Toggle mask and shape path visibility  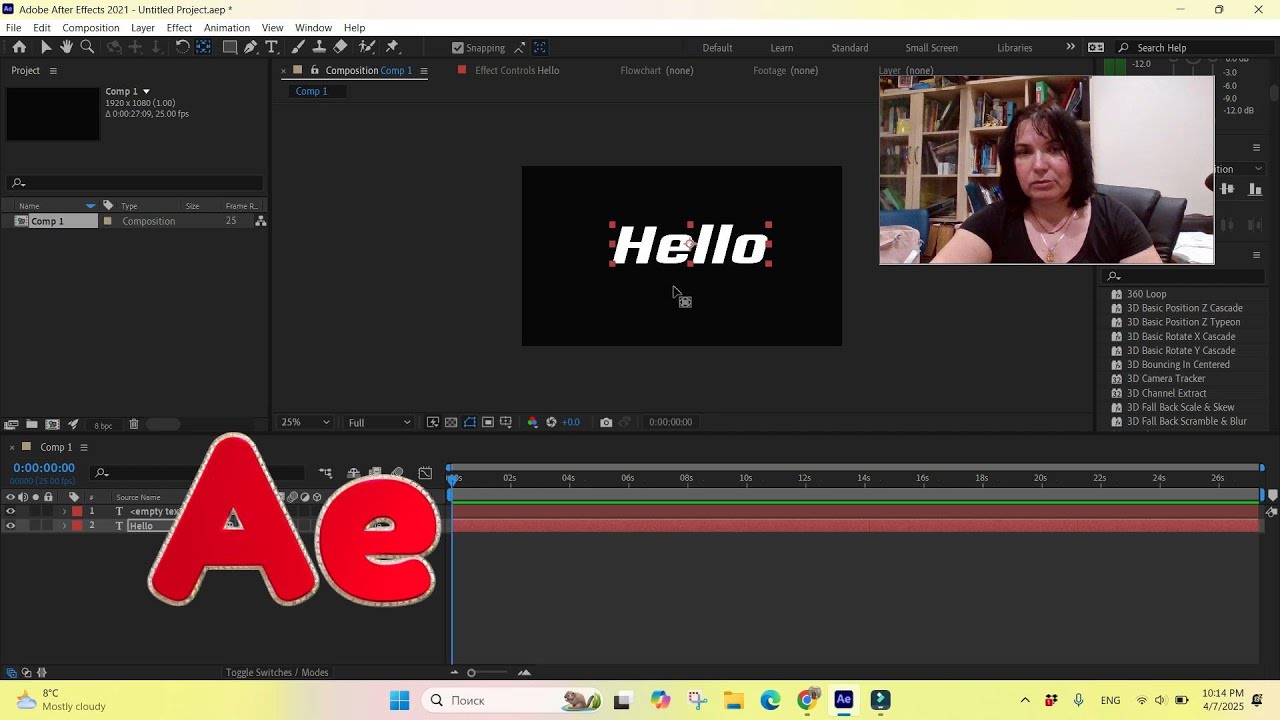point(470,422)
